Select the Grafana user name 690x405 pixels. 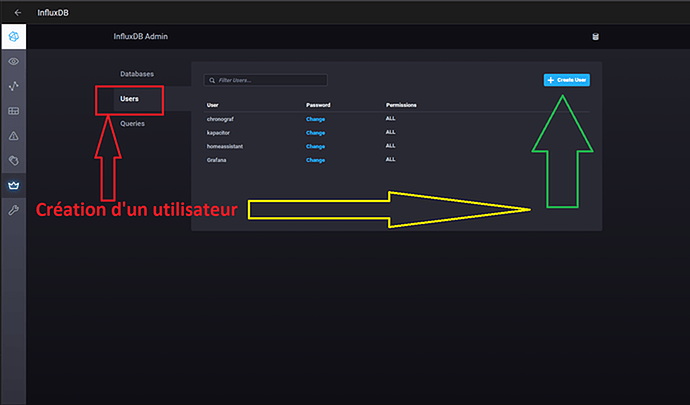217,160
